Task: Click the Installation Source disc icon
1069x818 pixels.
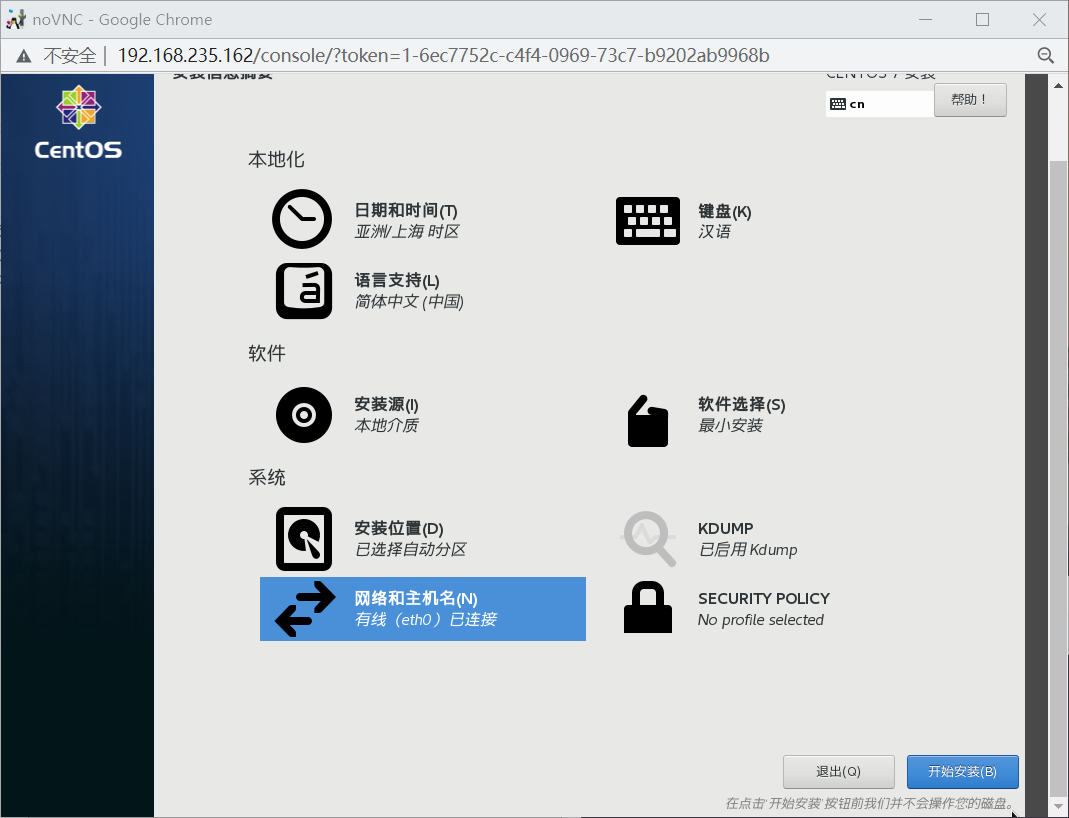Action: tap(304, 414)
